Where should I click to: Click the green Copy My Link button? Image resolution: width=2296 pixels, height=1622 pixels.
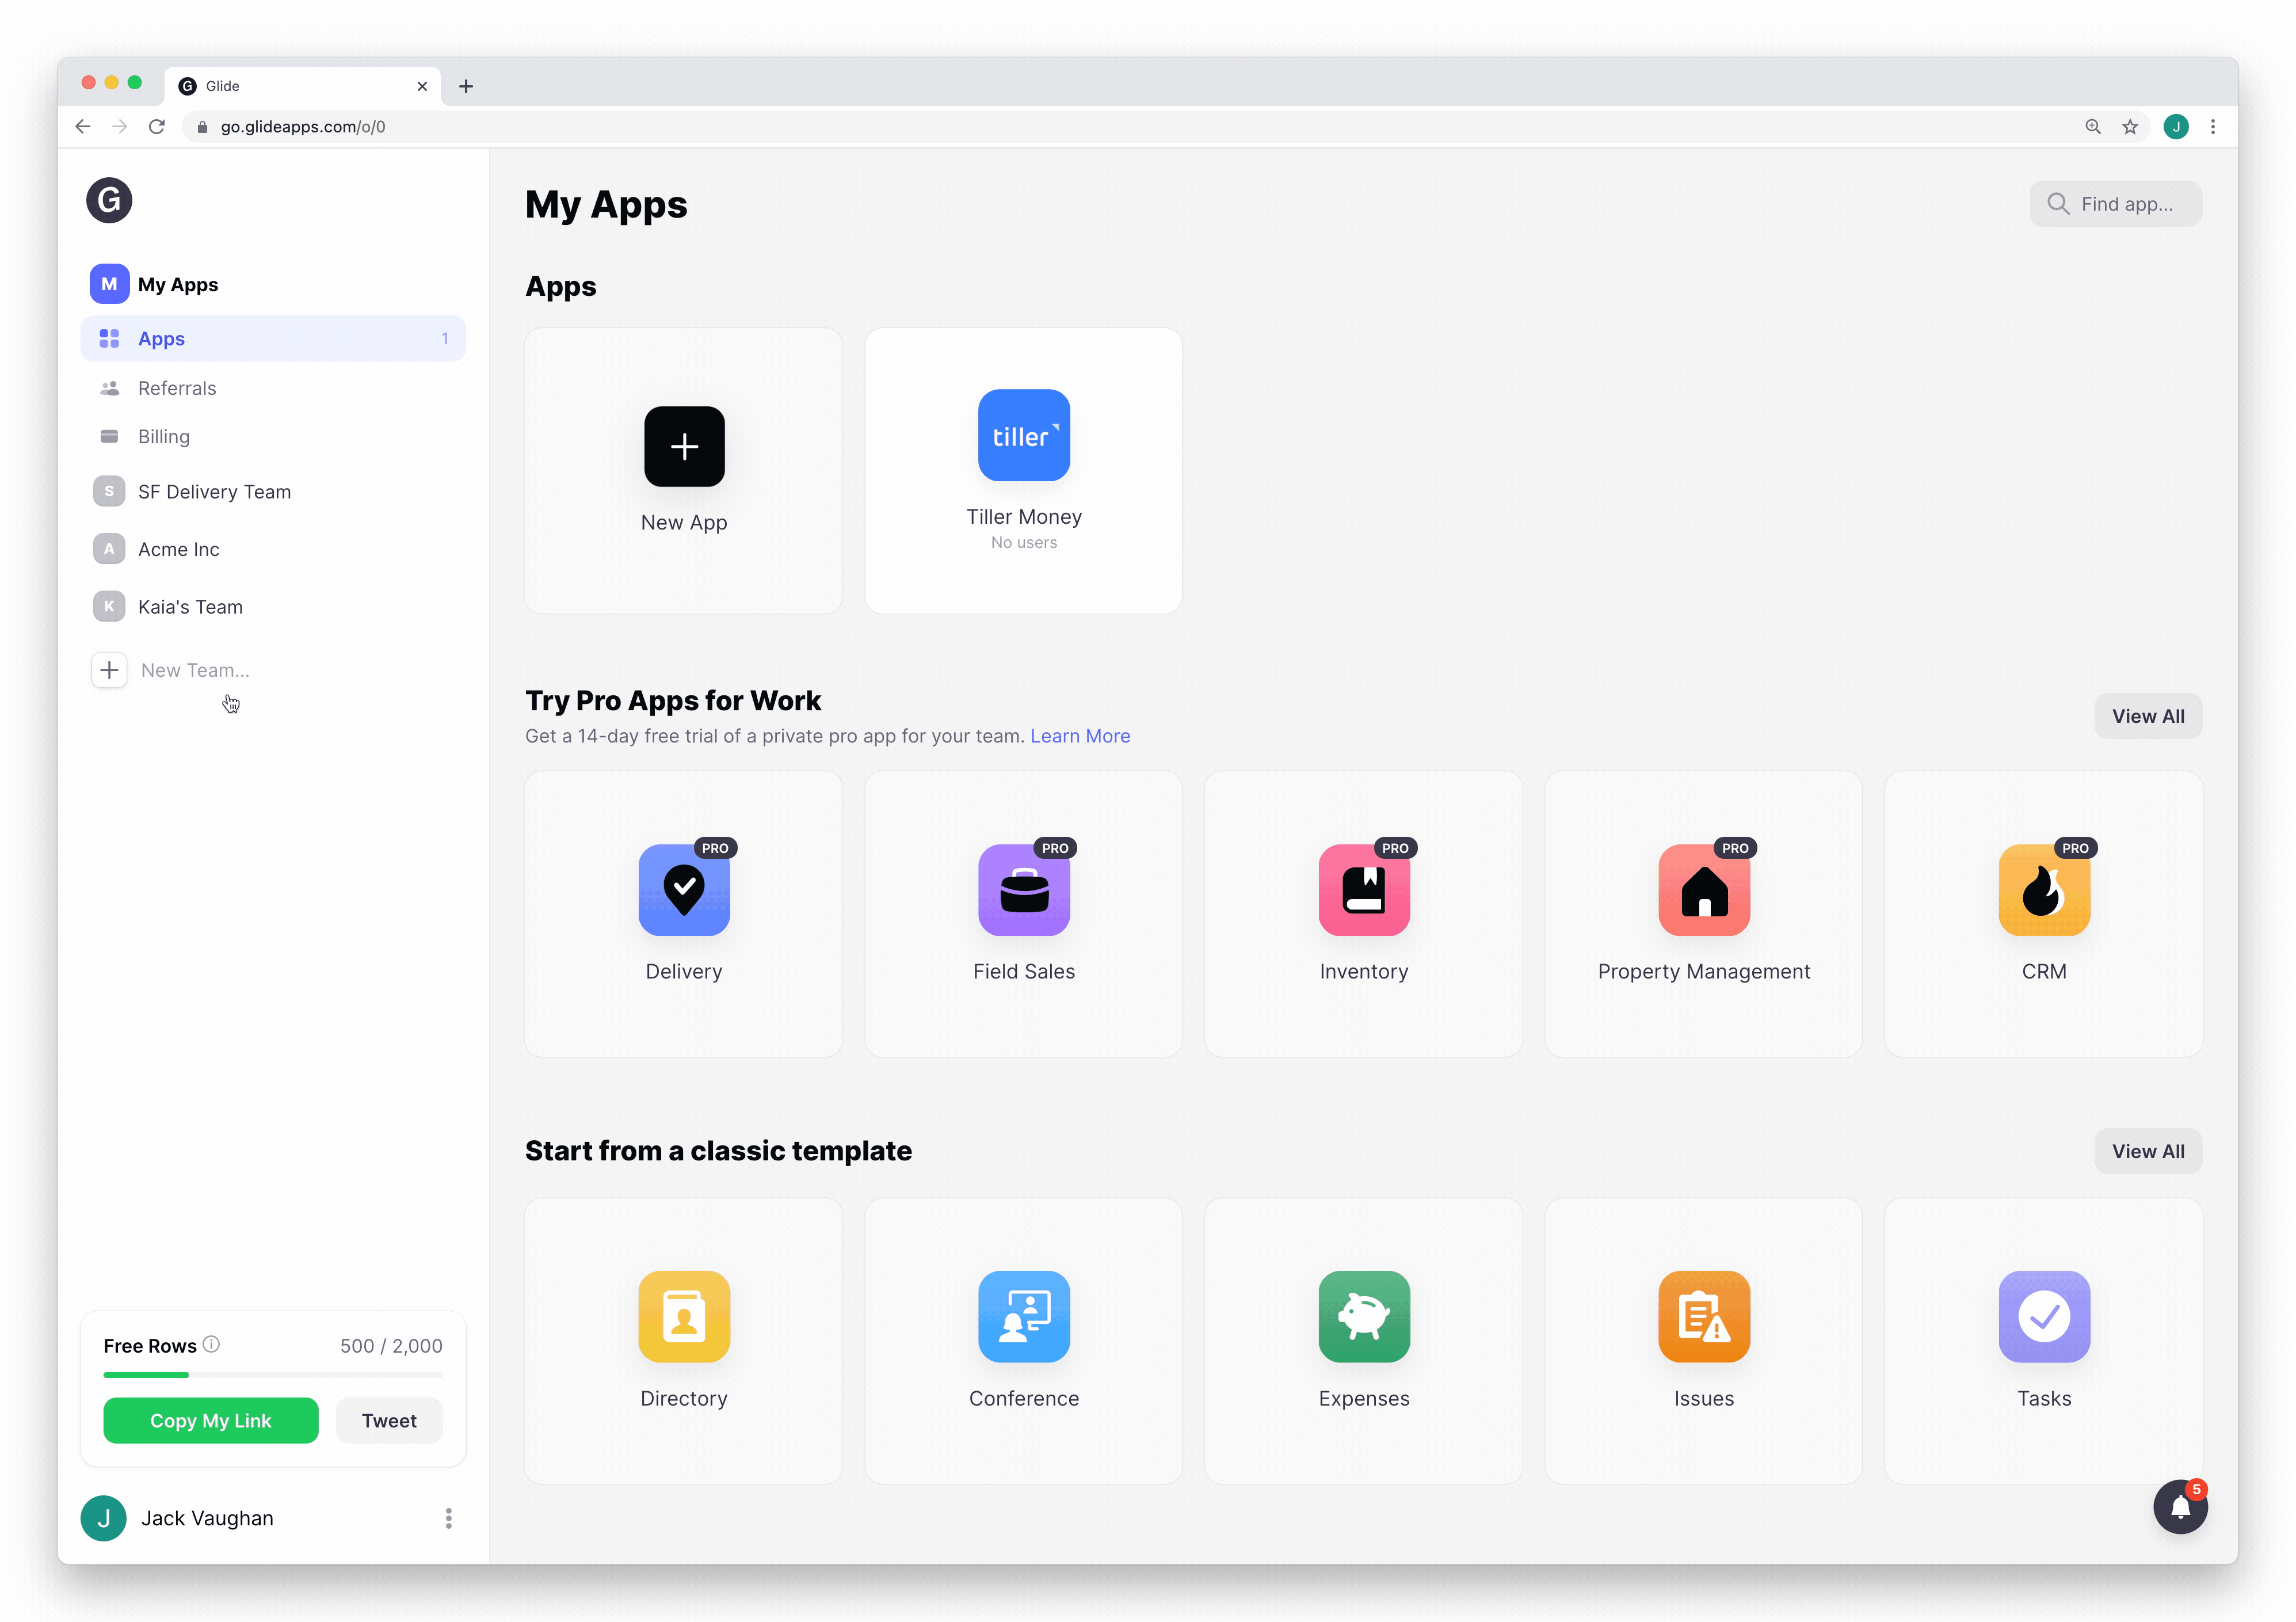[x=210, y=1420]
